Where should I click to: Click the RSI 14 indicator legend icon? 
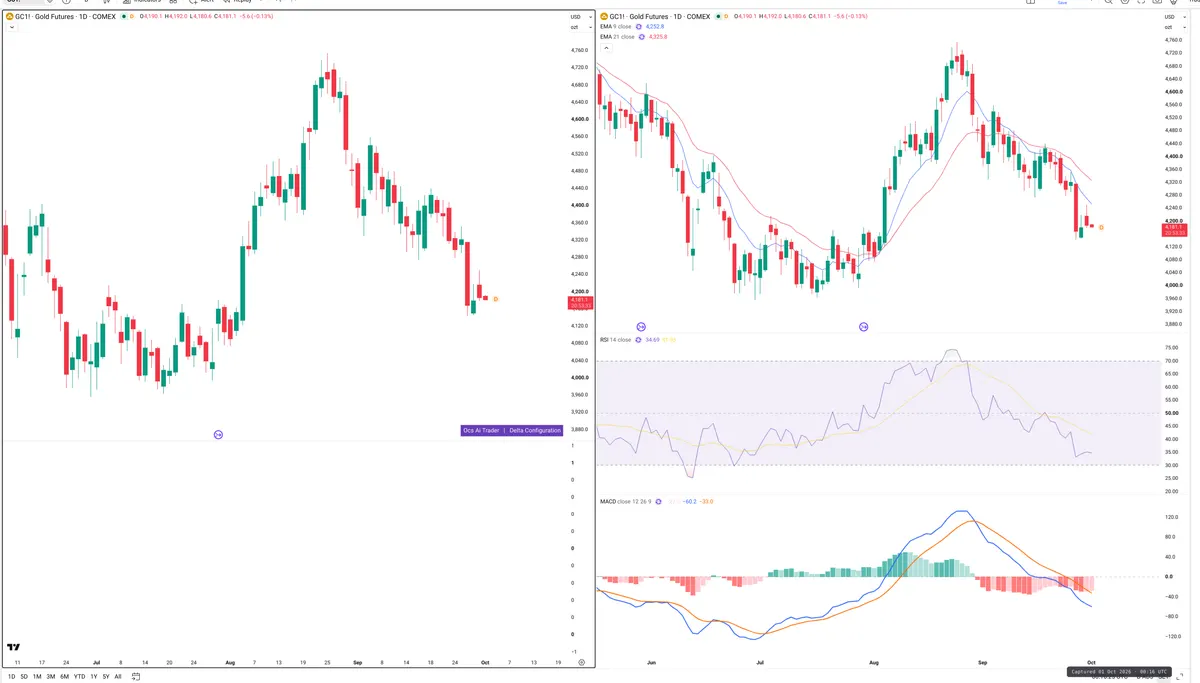click(639, 340)
